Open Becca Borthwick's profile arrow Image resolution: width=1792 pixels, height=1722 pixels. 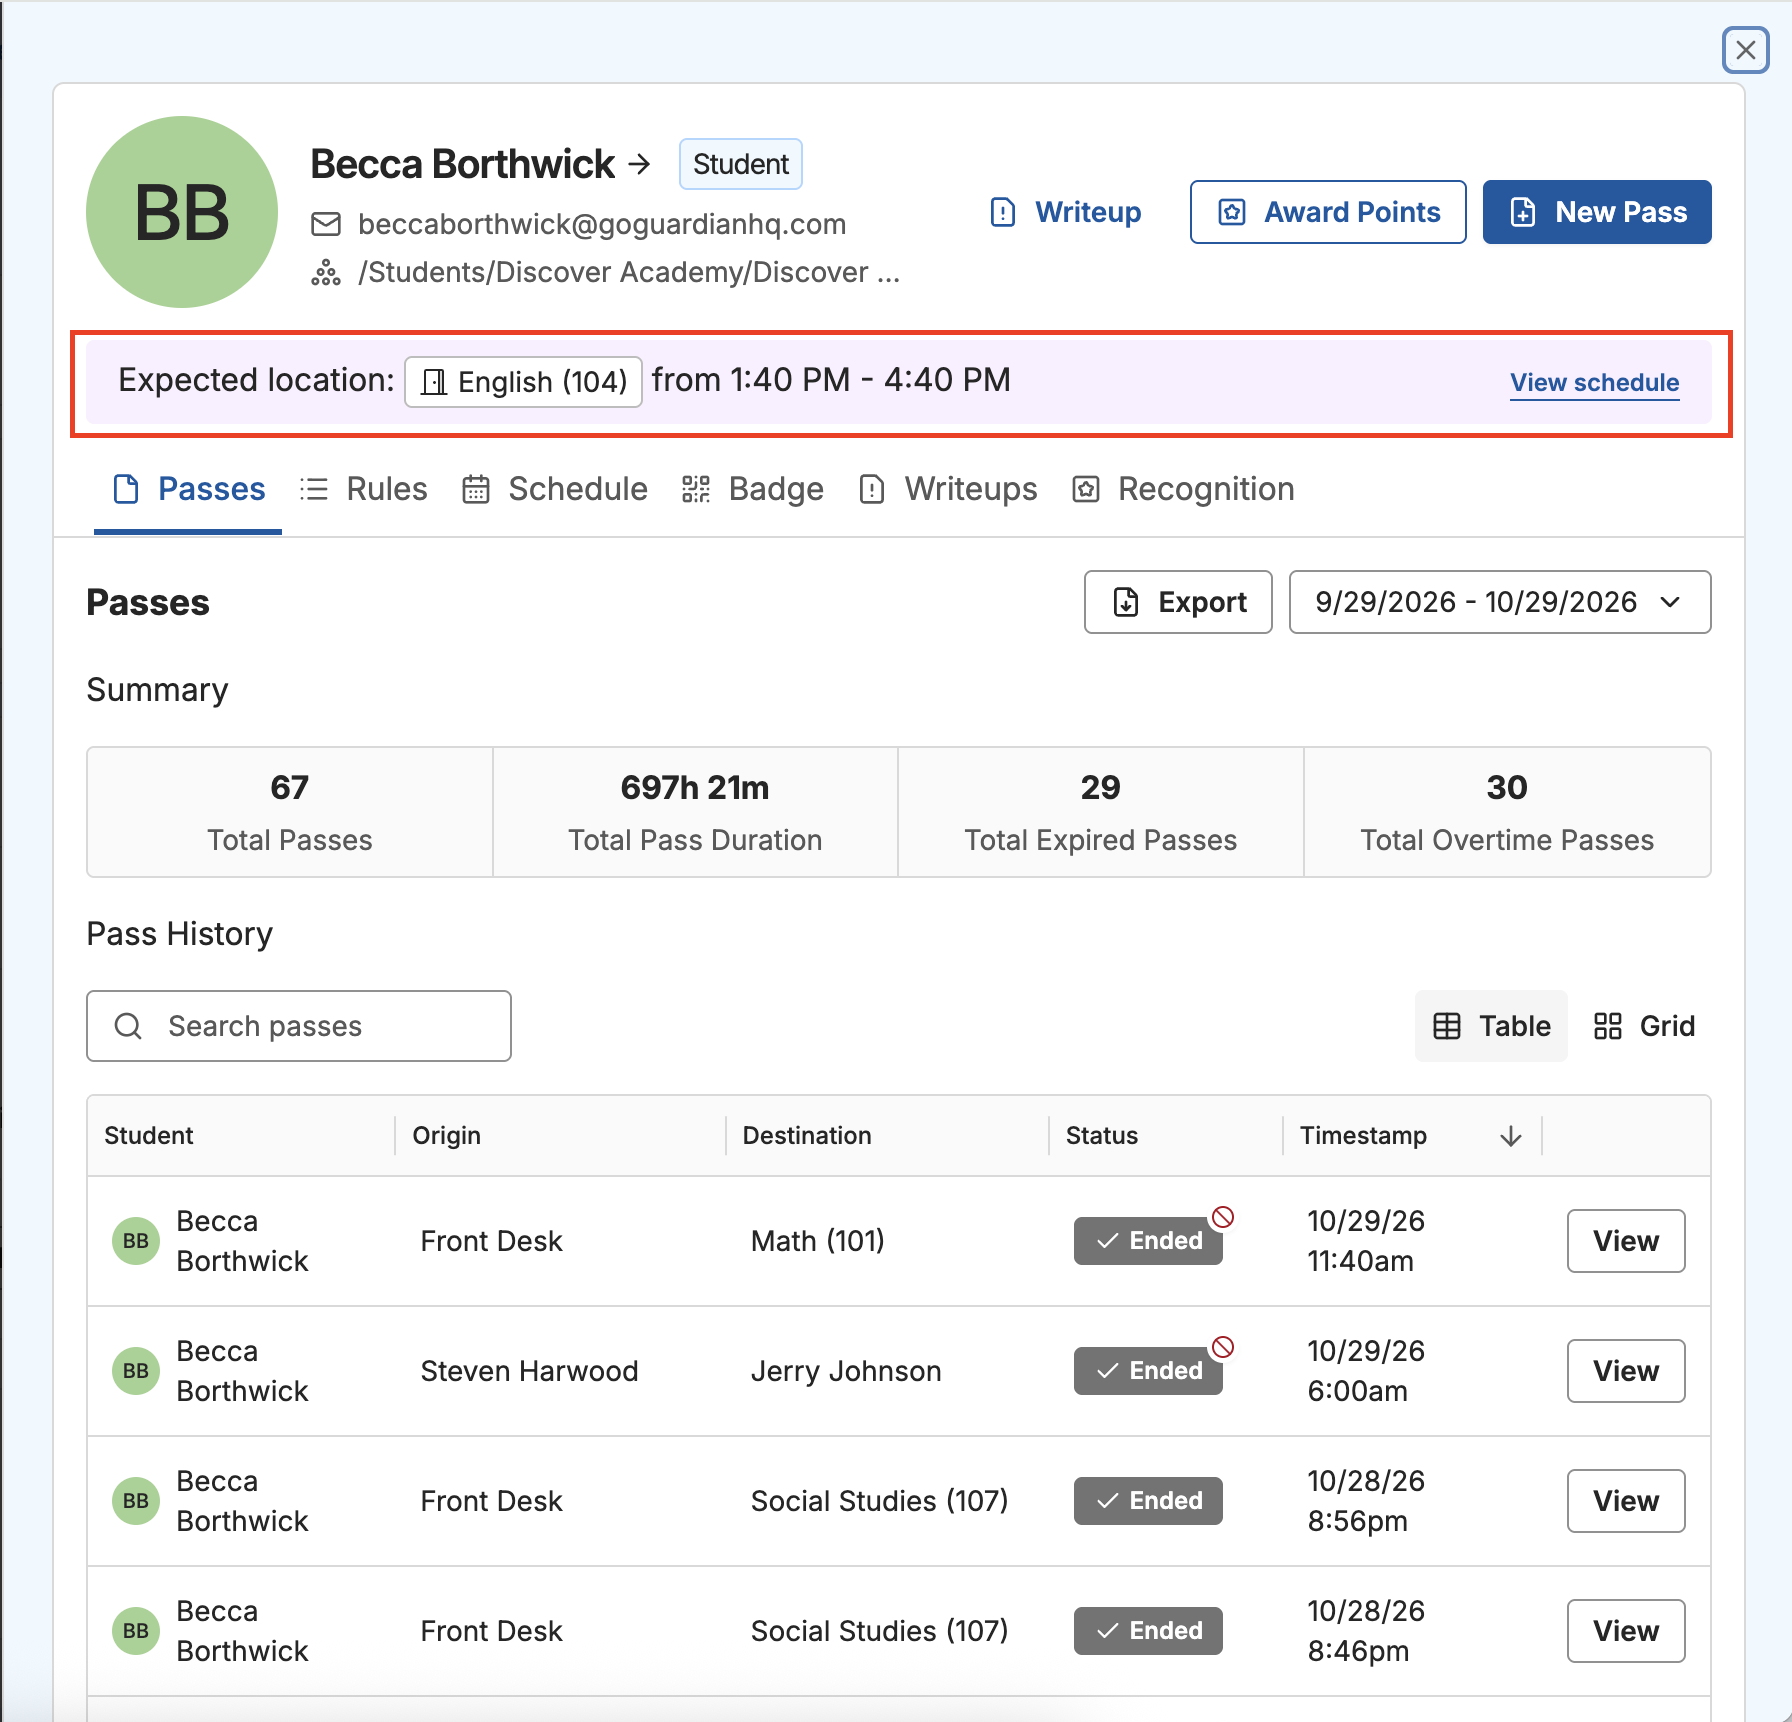[640, 164]
